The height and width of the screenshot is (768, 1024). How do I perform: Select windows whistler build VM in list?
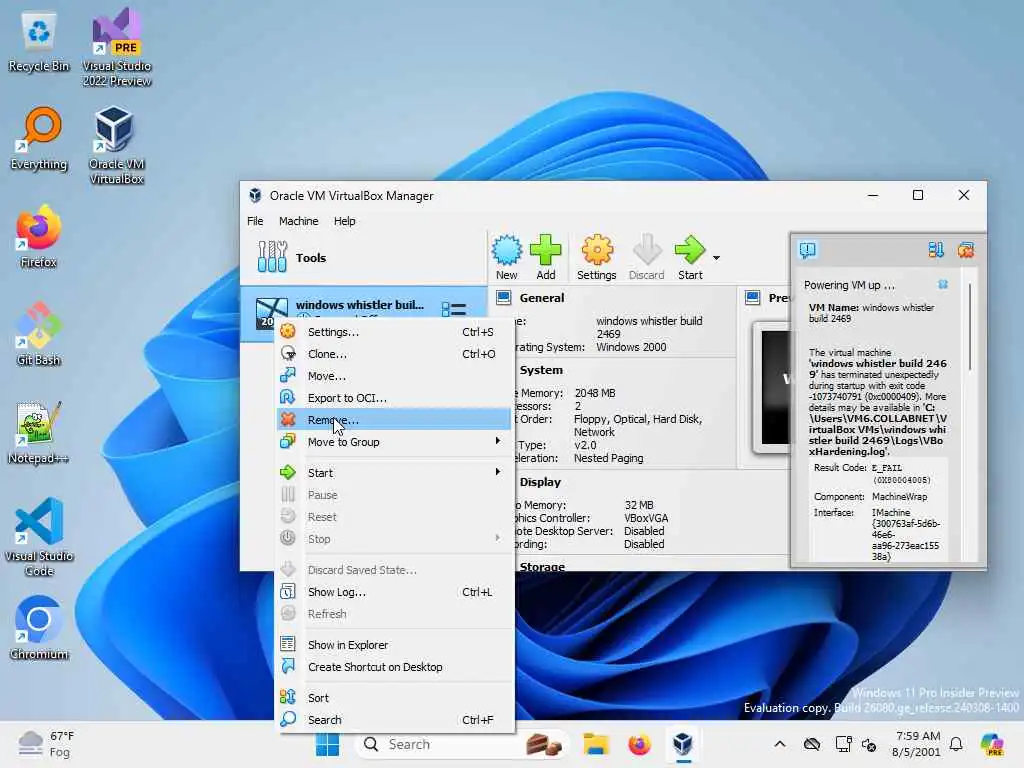(363, 313)
